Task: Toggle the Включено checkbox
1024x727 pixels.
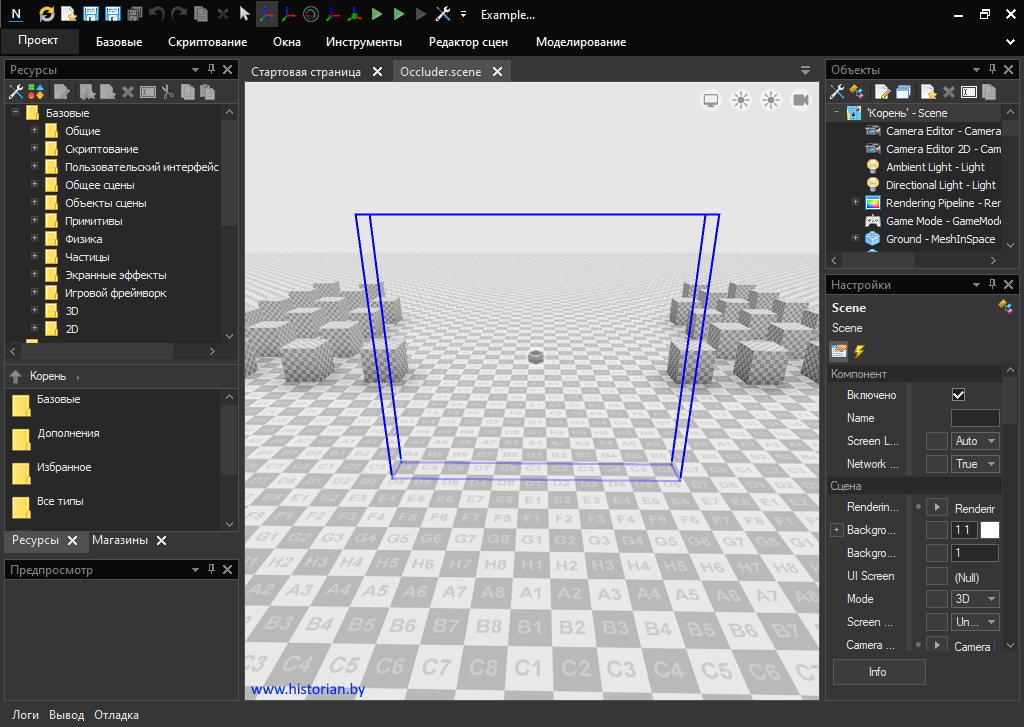Action: (x=958, y=395)
